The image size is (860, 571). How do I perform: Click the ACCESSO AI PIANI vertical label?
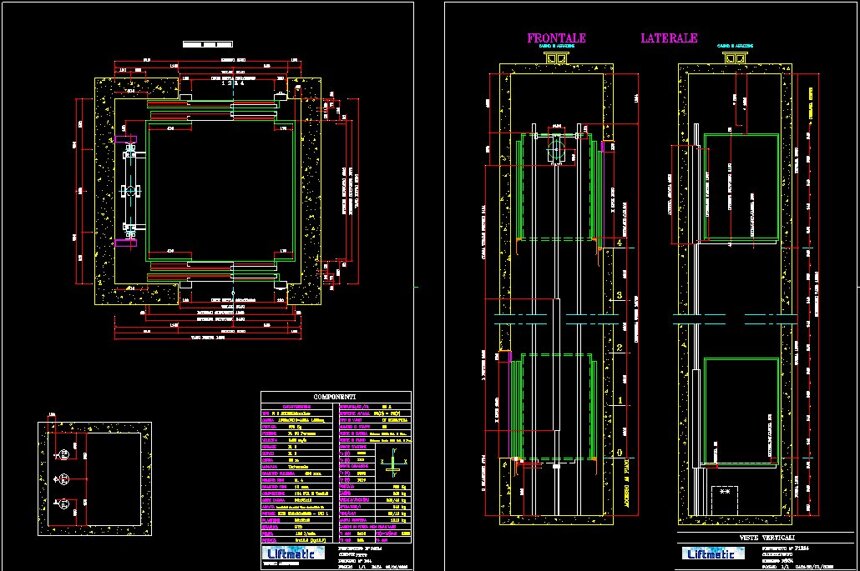coord(627,483)
